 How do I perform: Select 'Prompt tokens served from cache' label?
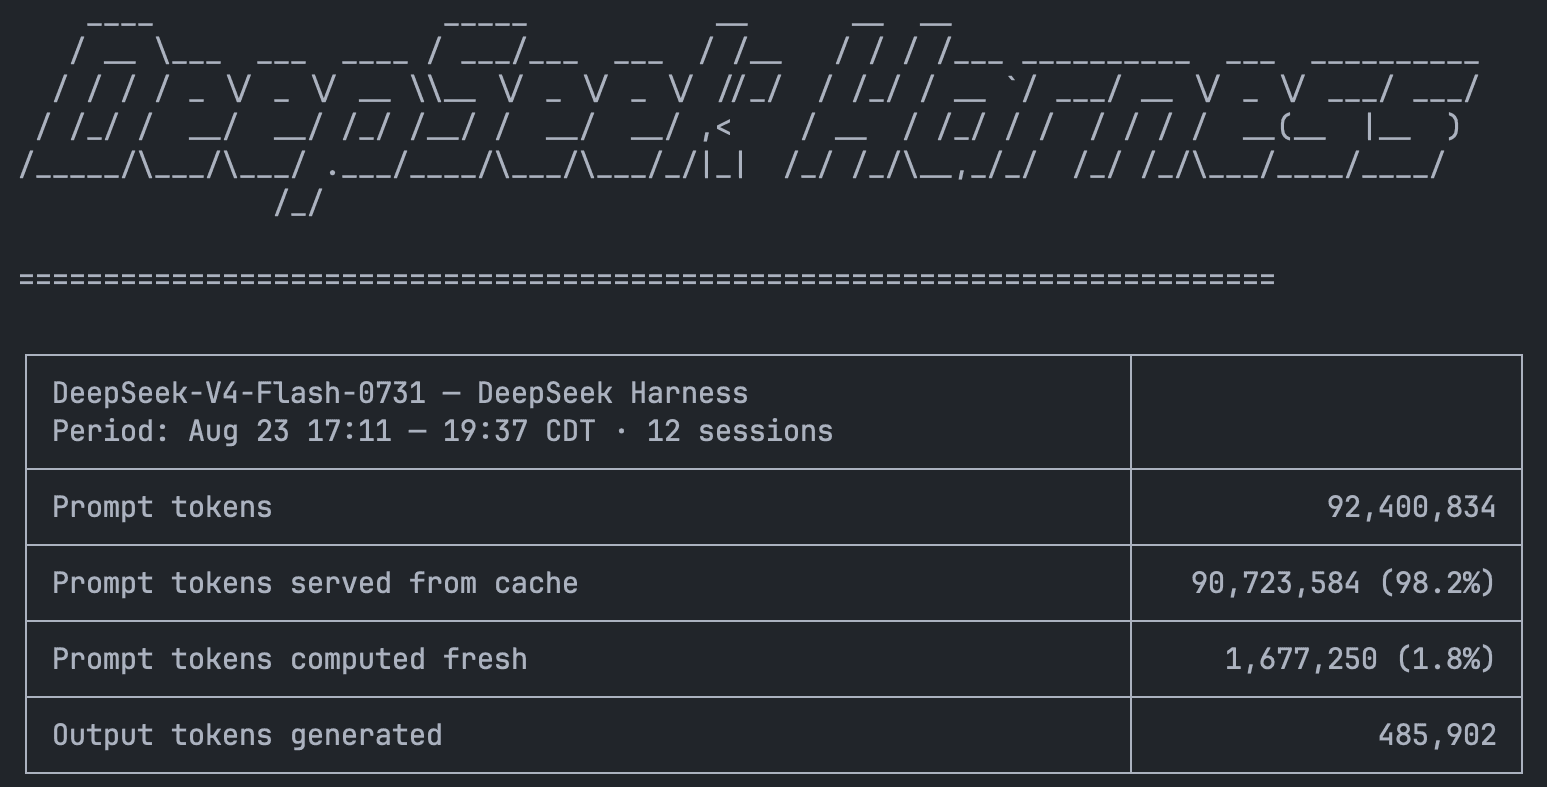315,583
